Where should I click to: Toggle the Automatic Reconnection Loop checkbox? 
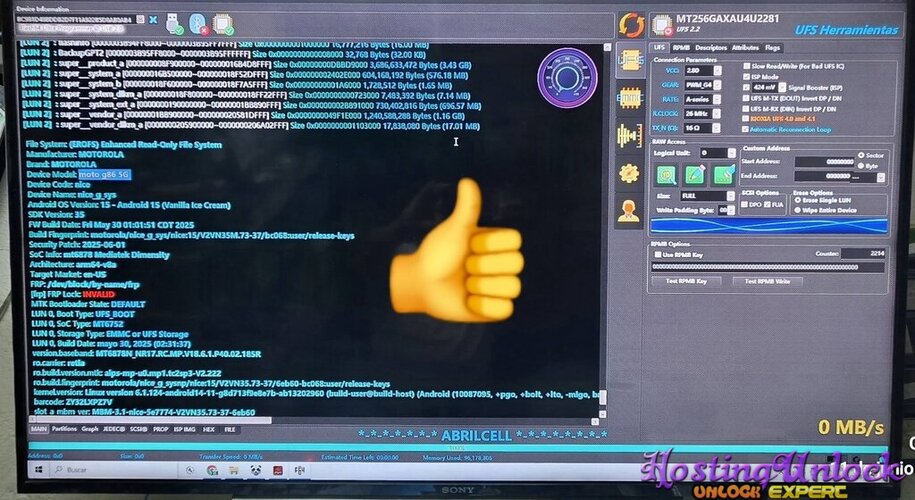click(745, 130)
